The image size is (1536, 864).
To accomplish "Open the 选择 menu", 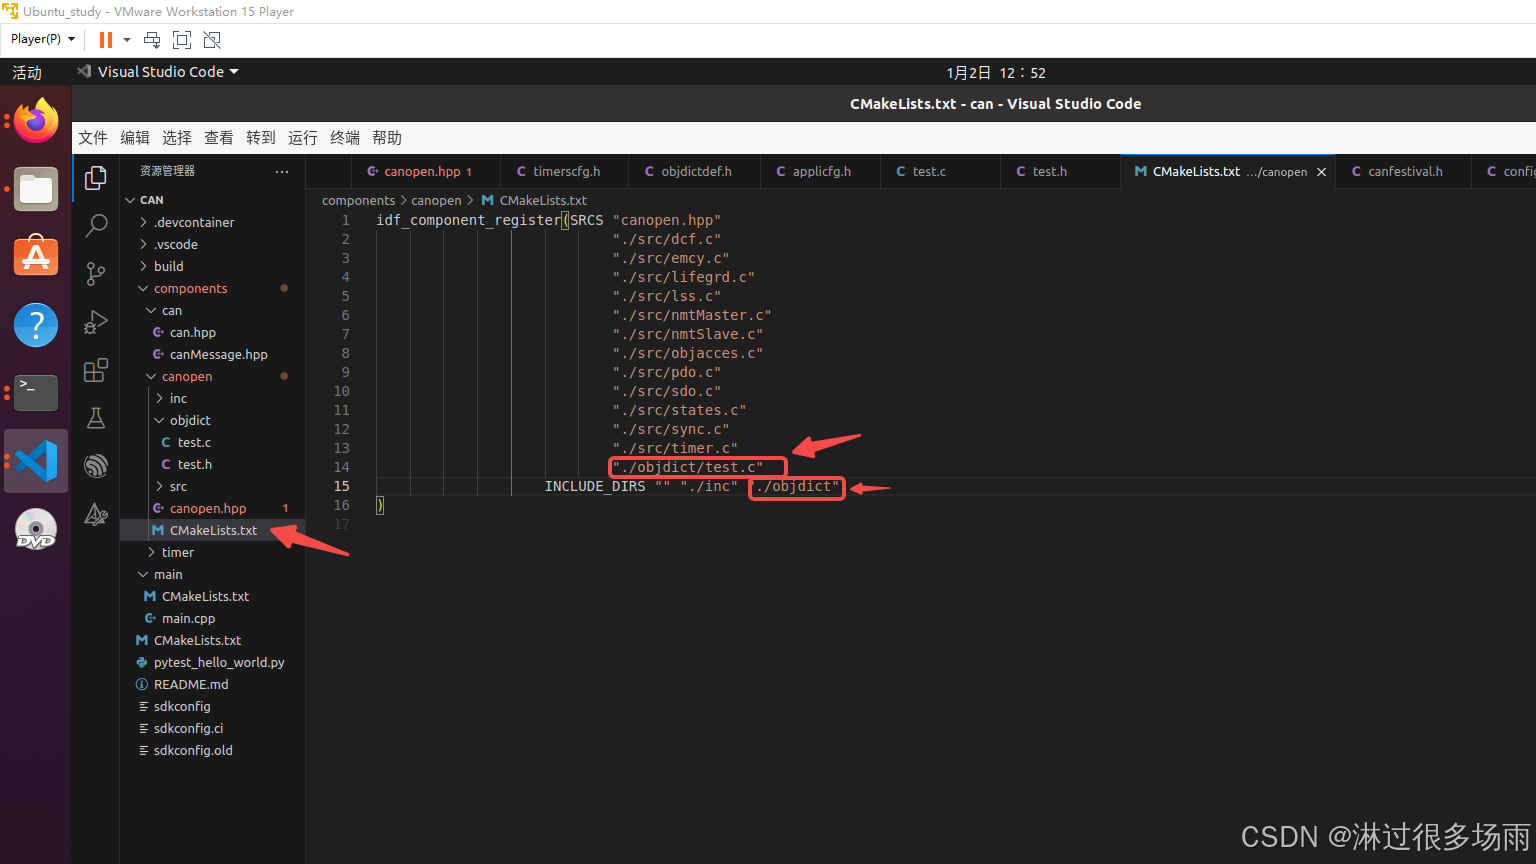I will (177, 138).
